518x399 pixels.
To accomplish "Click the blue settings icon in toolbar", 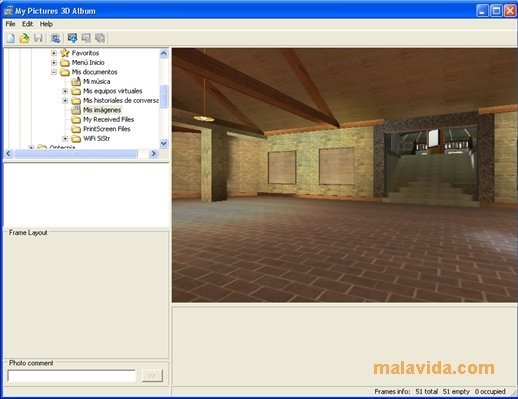I will click(x=55, y=38).
